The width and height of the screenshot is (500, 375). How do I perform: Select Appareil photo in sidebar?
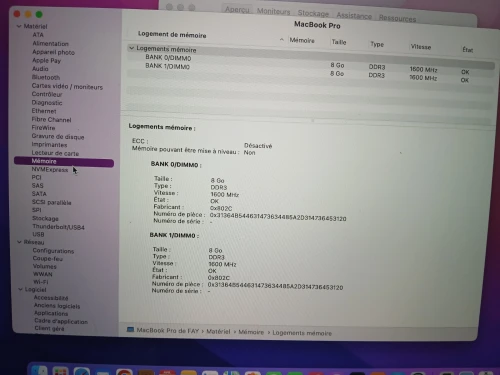point(53,52)
